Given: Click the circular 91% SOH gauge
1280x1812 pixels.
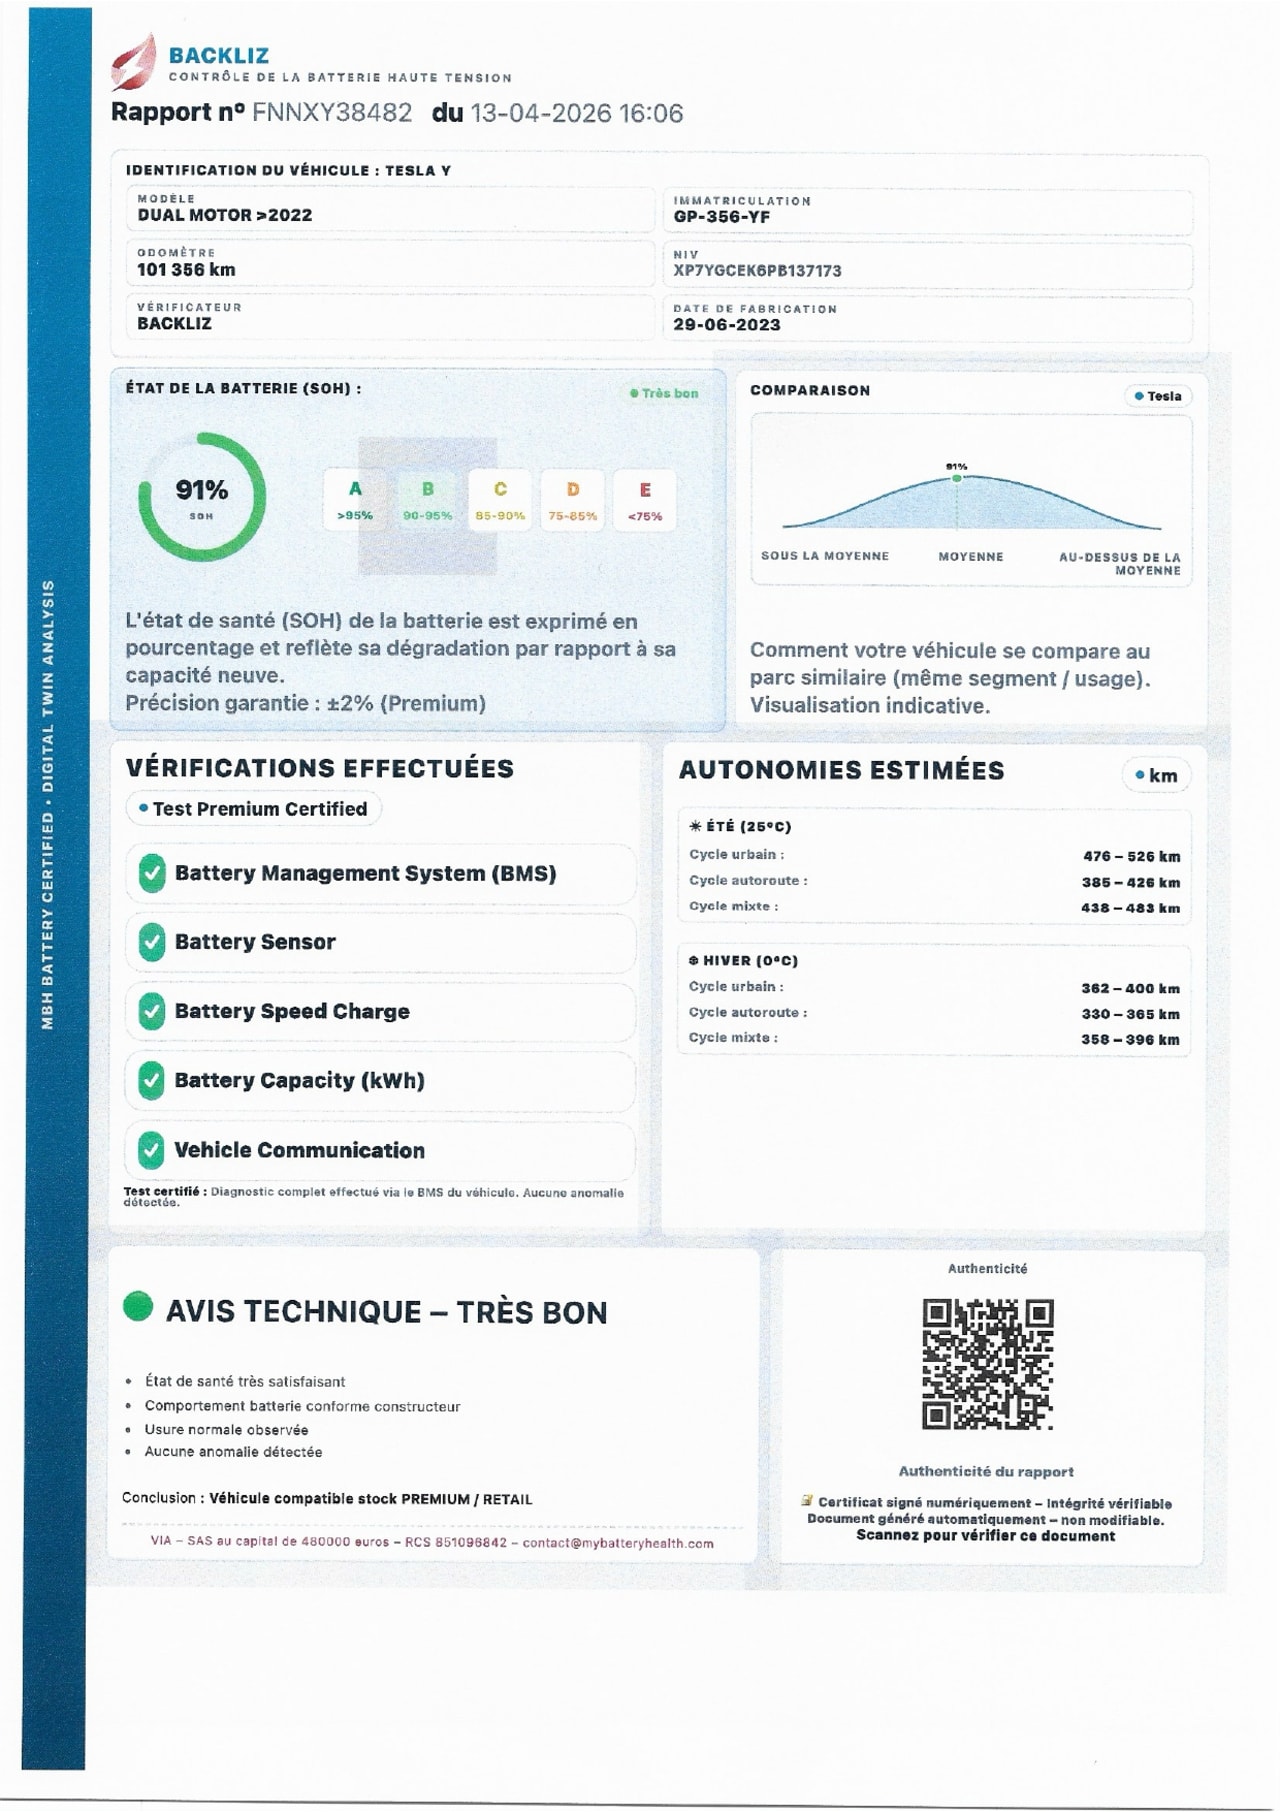Looking at the screenshot, I should (202, 496).
